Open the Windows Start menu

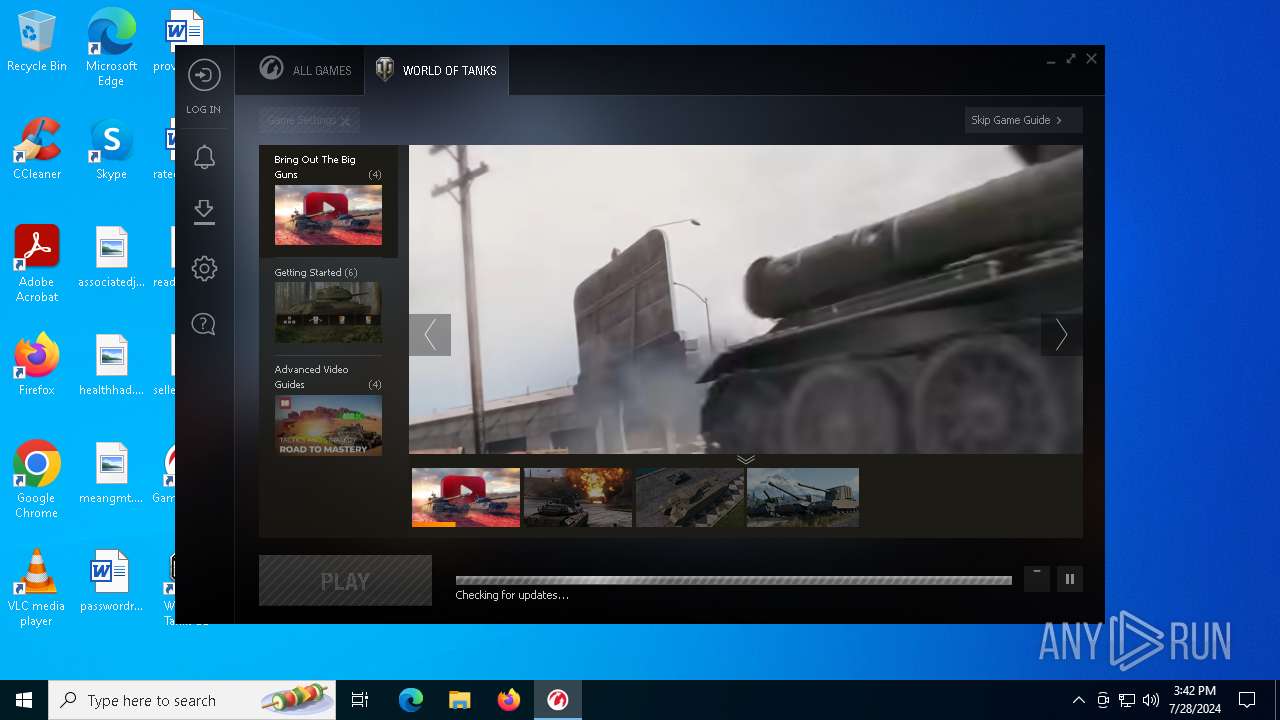point(24,700)
